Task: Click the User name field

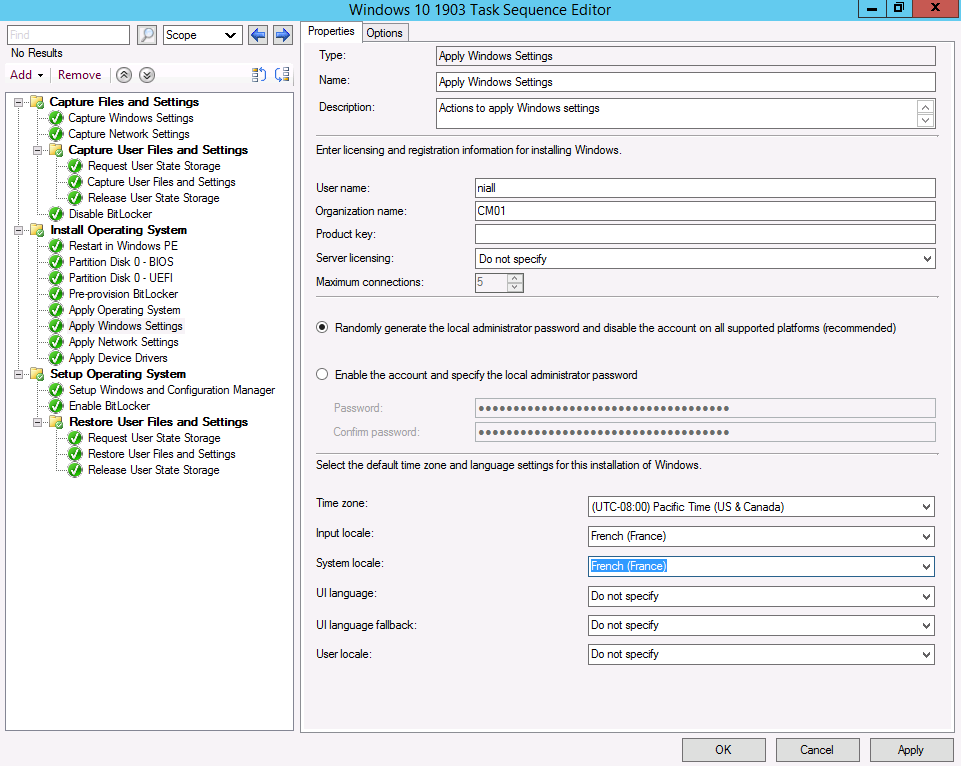Action: [705, 188]
